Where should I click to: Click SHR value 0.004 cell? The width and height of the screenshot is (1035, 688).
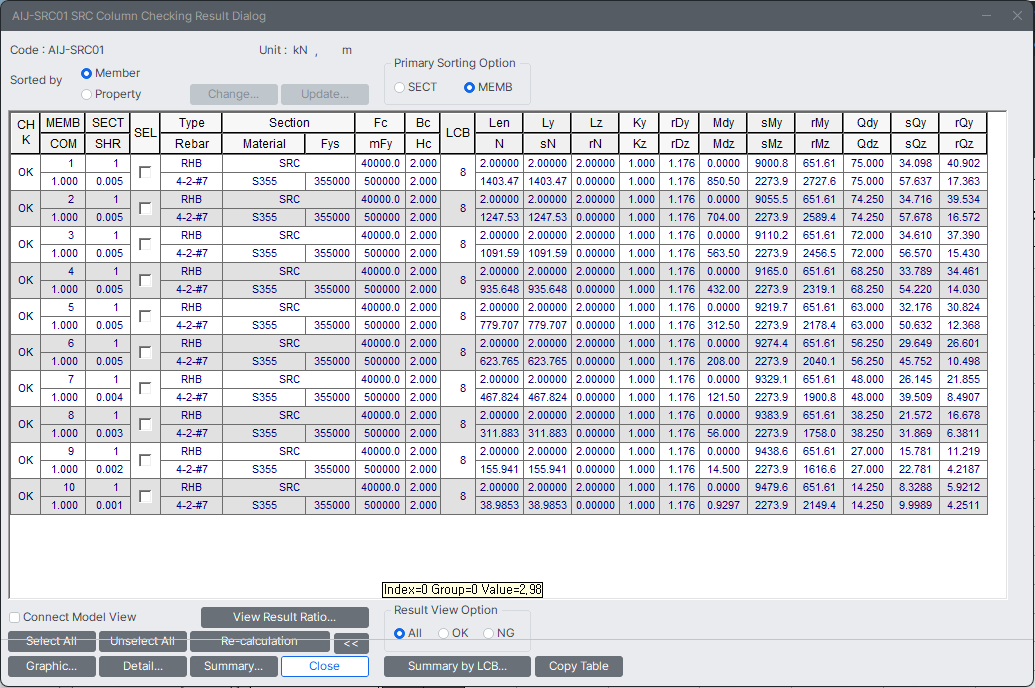(108, 397)
